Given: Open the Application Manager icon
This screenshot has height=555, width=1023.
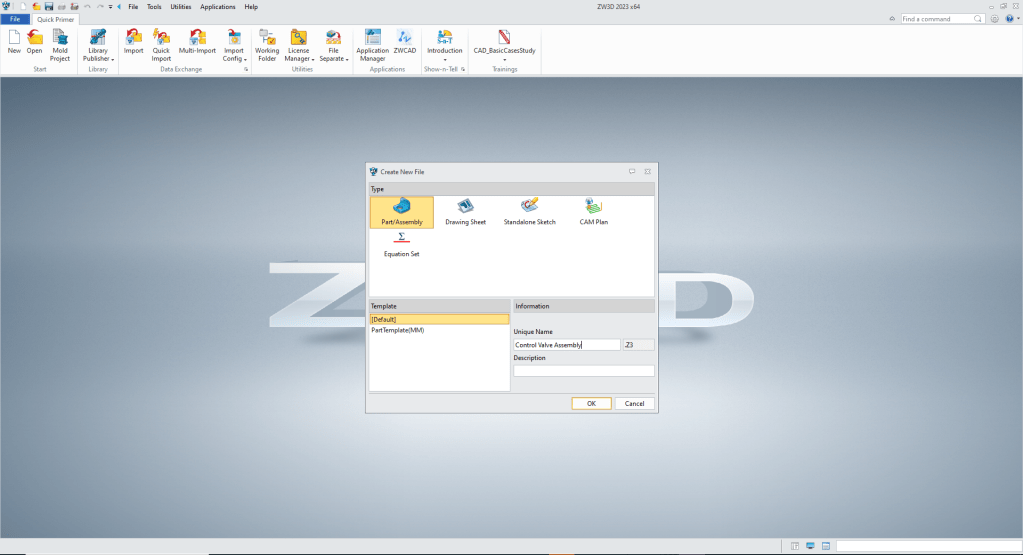Looking at the screenshot, I should 372,37.
